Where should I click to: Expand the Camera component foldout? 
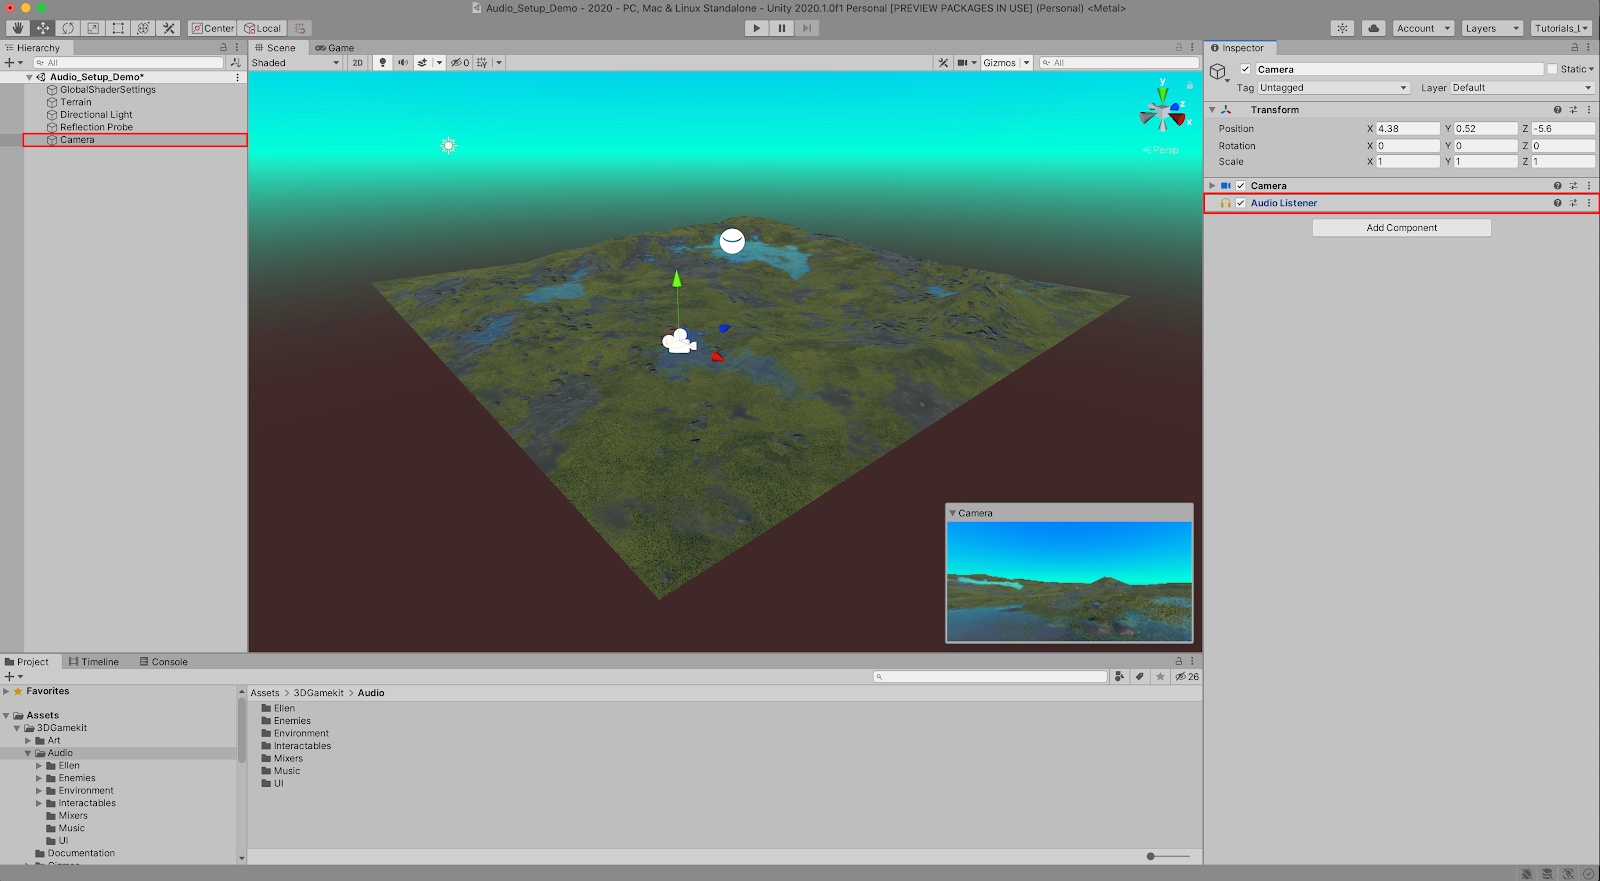pyautogui.click(x=1212, y=186)
